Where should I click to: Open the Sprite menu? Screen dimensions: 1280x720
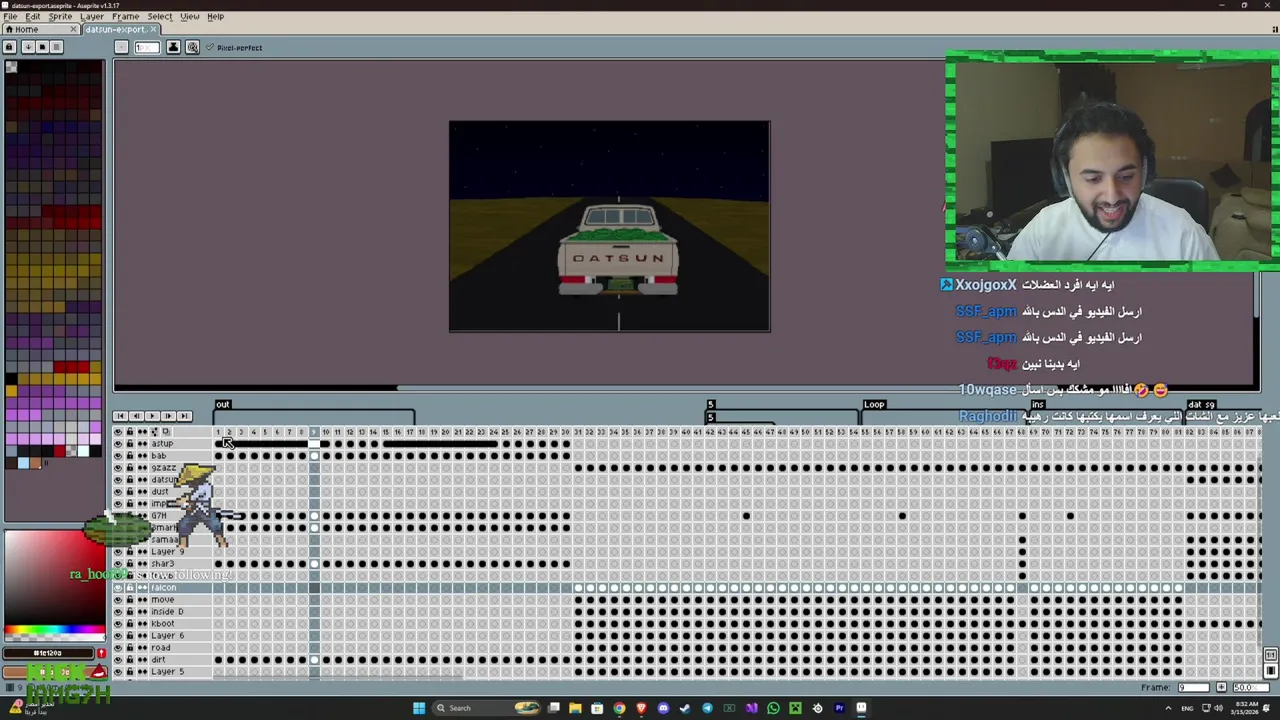[60, 16]
